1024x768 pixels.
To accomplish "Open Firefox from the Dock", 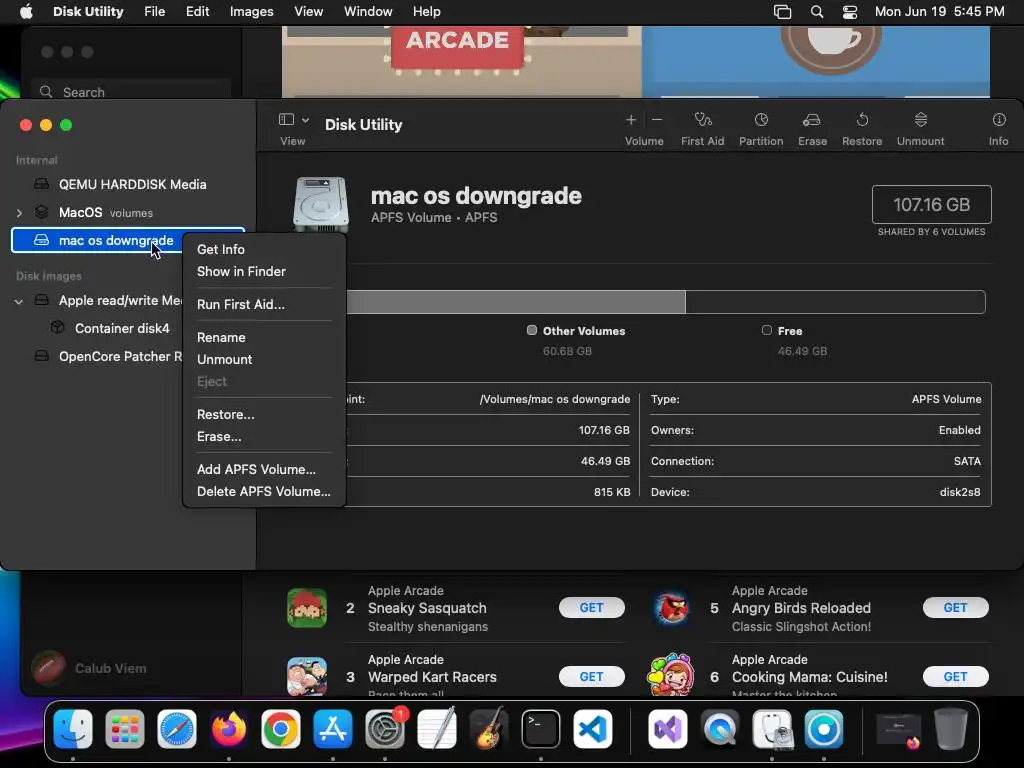I will 229,729.
